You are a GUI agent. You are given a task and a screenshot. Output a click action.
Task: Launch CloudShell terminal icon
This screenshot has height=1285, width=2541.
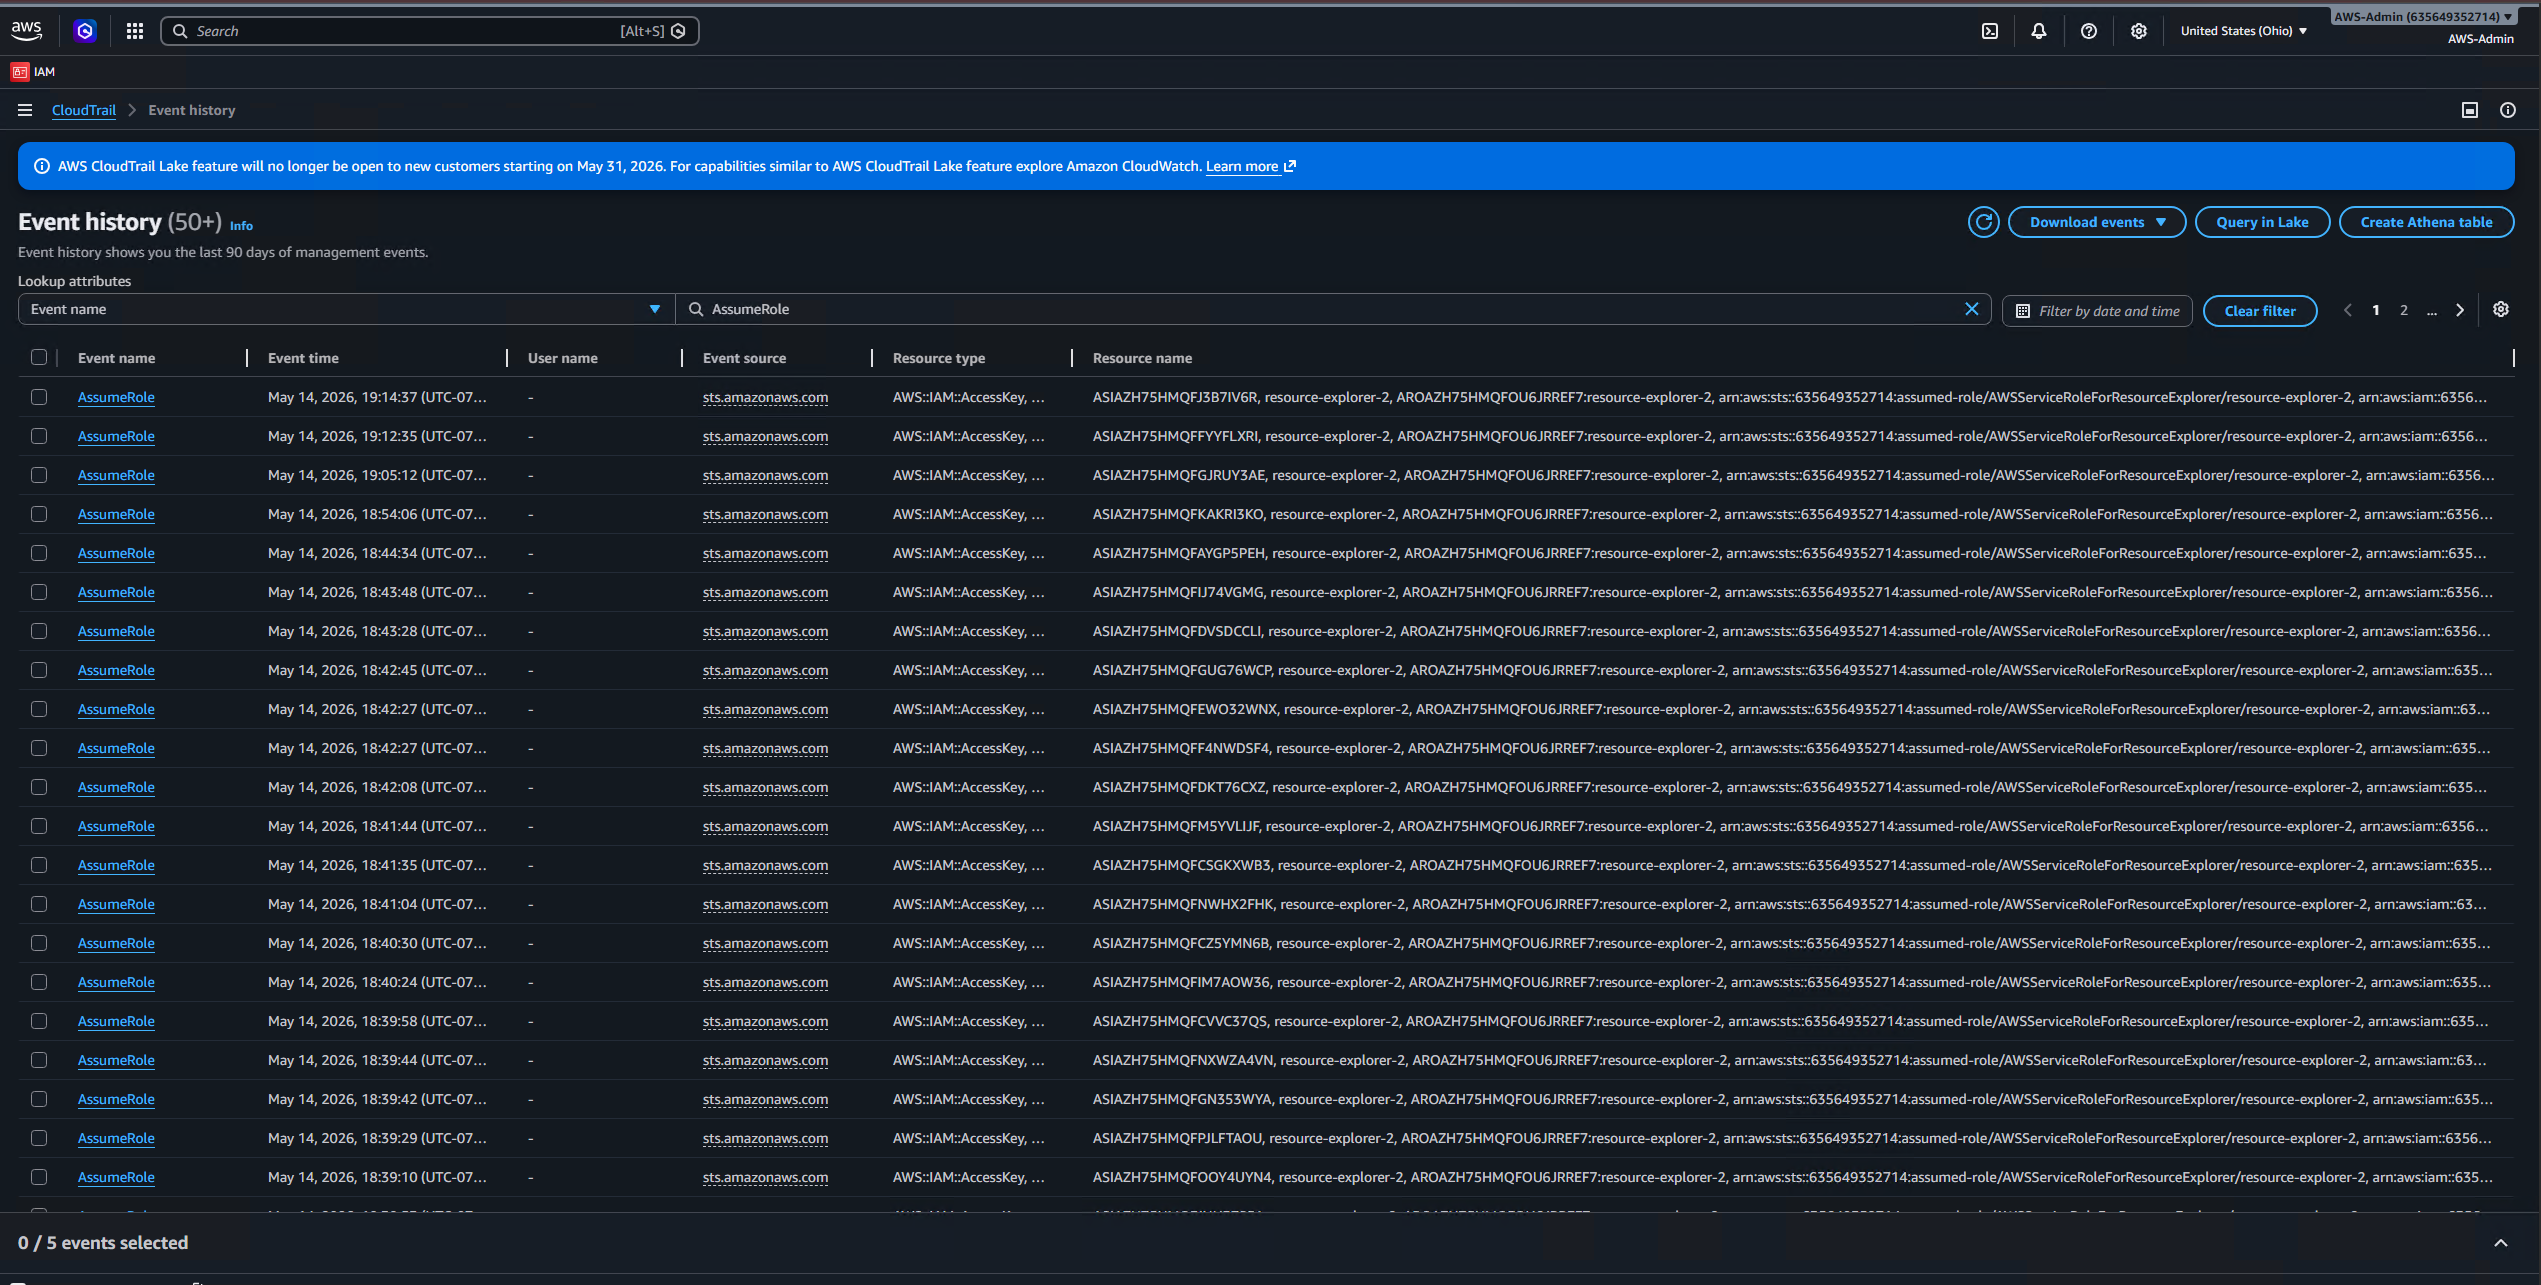pyautogui.click(x=1990, y=31)
